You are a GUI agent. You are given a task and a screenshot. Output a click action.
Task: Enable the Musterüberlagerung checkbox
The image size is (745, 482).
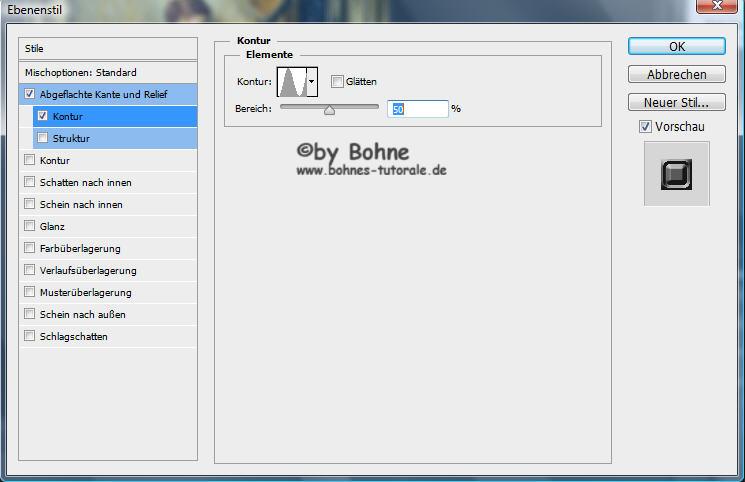point(29,291)
